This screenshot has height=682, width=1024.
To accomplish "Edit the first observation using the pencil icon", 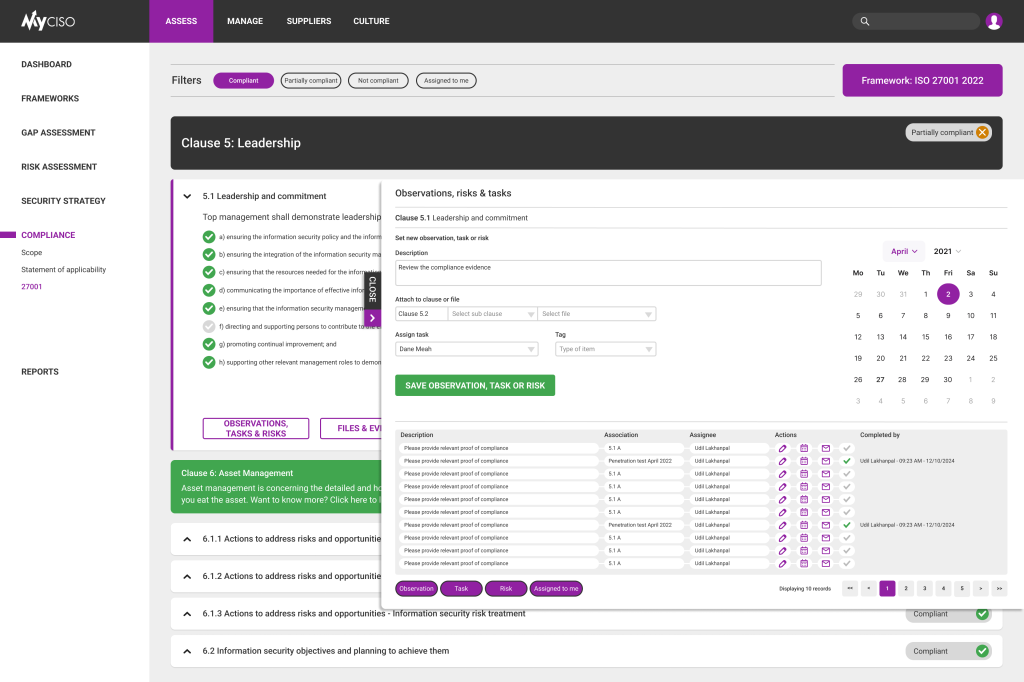I will pos(783,448).
